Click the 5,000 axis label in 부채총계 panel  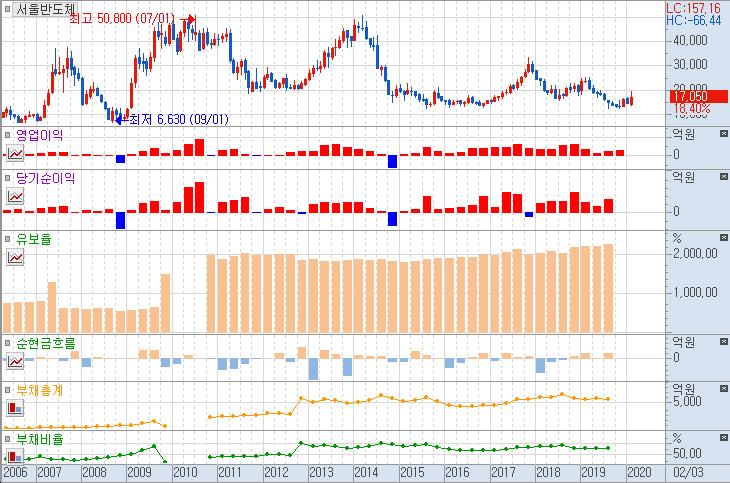(687, 401)
